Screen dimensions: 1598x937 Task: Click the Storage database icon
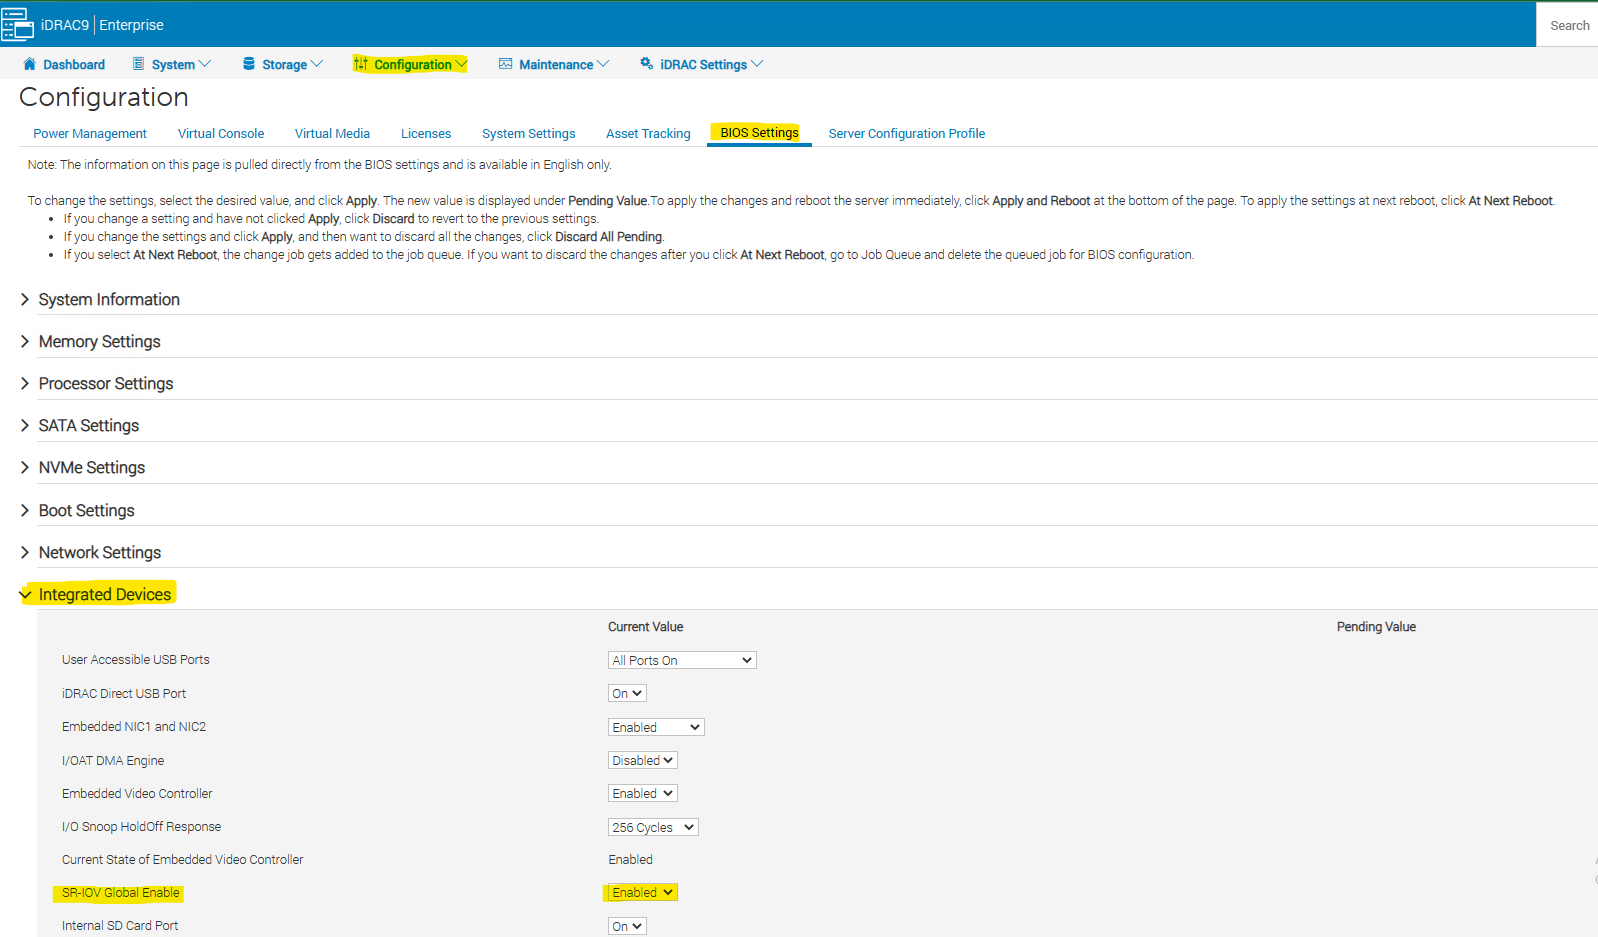[249, 64]
